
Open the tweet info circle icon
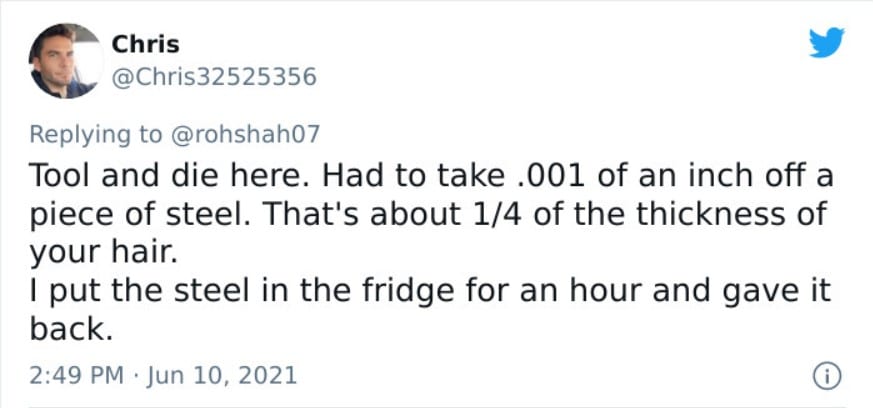click(x=827, y=377)
